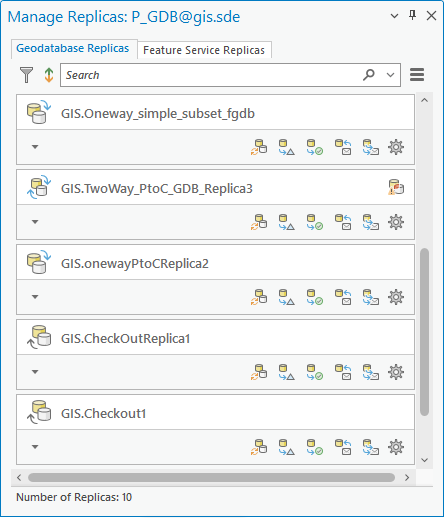Click the checkout replica icon of GIS.CheckOutReplica1
The image size is (444, 518).
[39, 337]
